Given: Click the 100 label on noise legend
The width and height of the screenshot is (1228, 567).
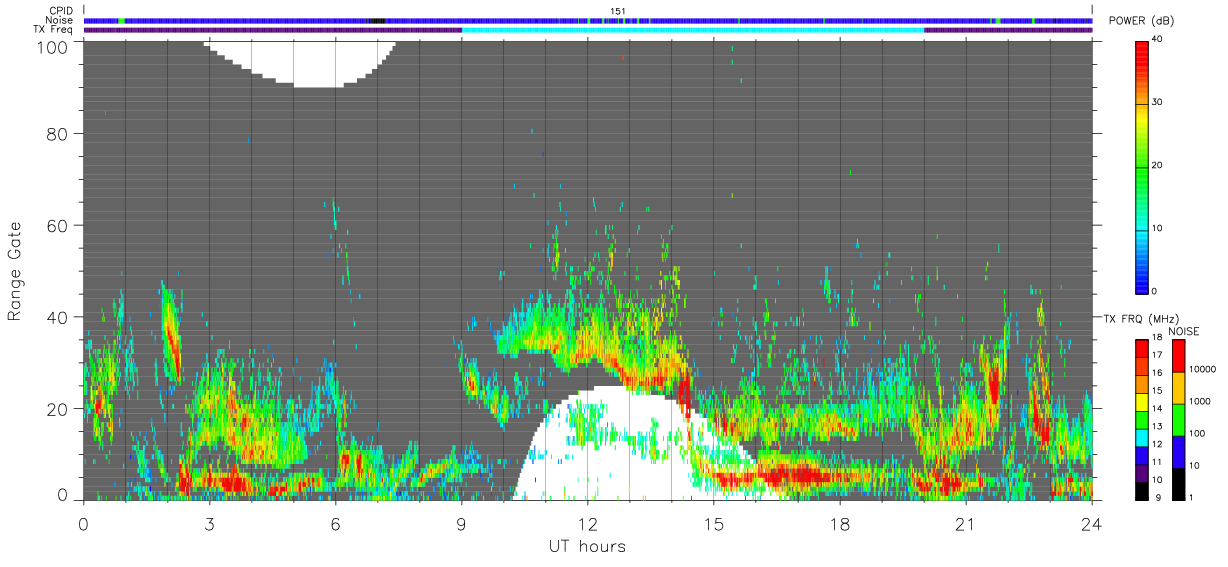Looking at the screenshot, I should point(1198,434).
